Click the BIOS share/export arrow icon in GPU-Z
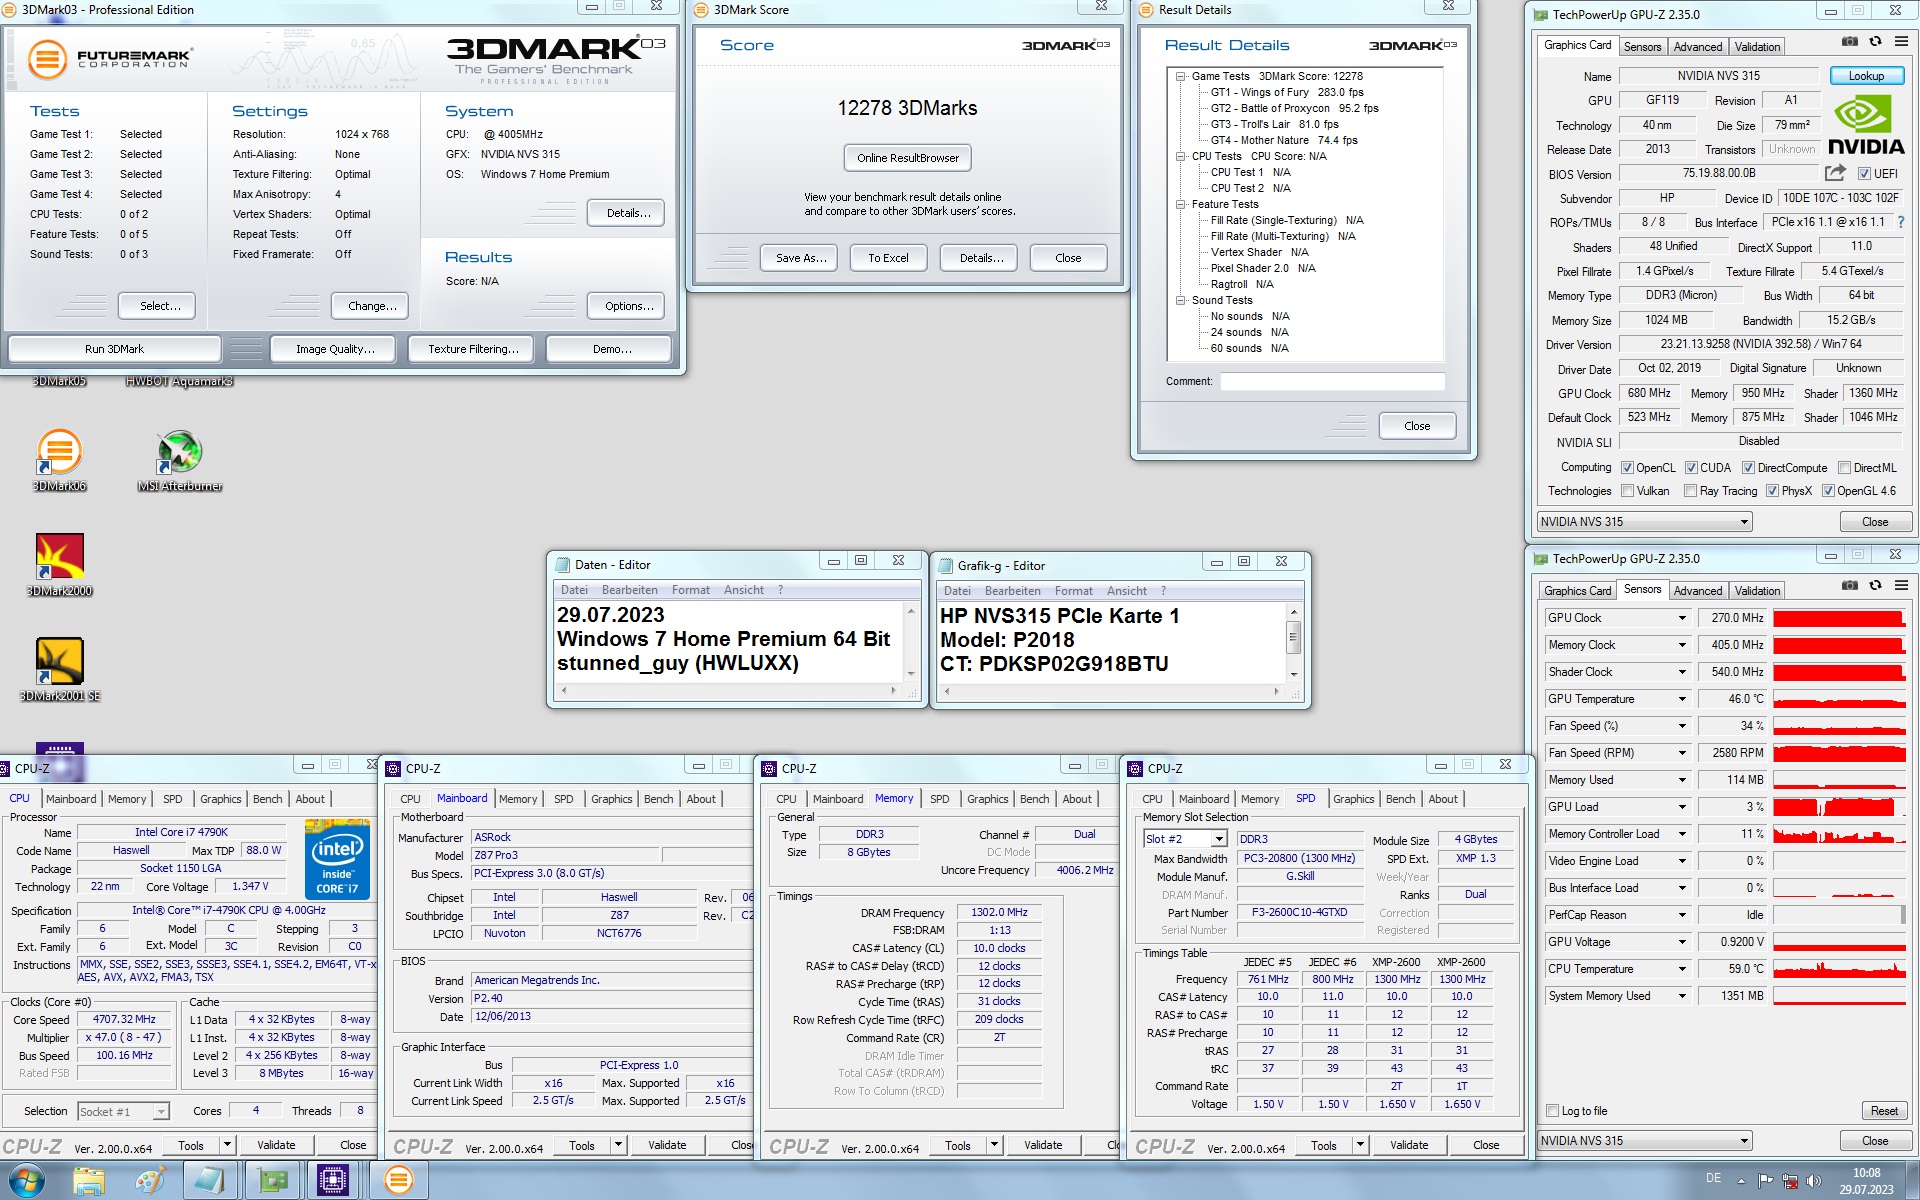 (x=1835, y=173)
